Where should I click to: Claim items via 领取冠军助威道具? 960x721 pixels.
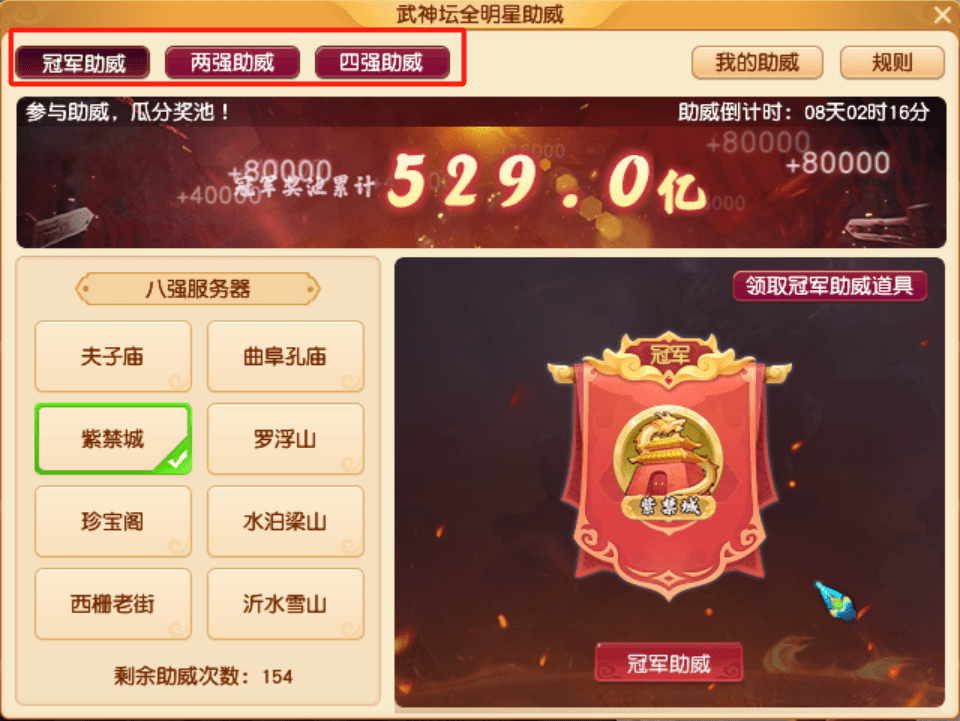click(830, 286)
